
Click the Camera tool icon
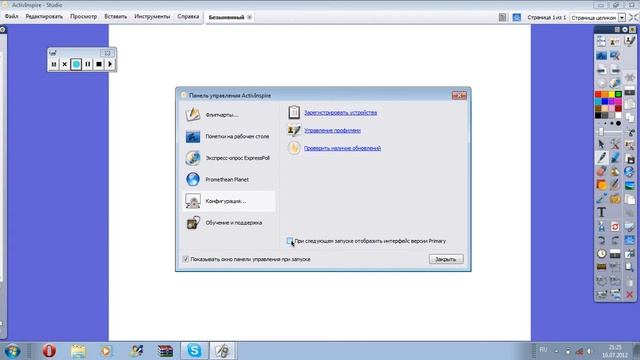pos(629,158)
